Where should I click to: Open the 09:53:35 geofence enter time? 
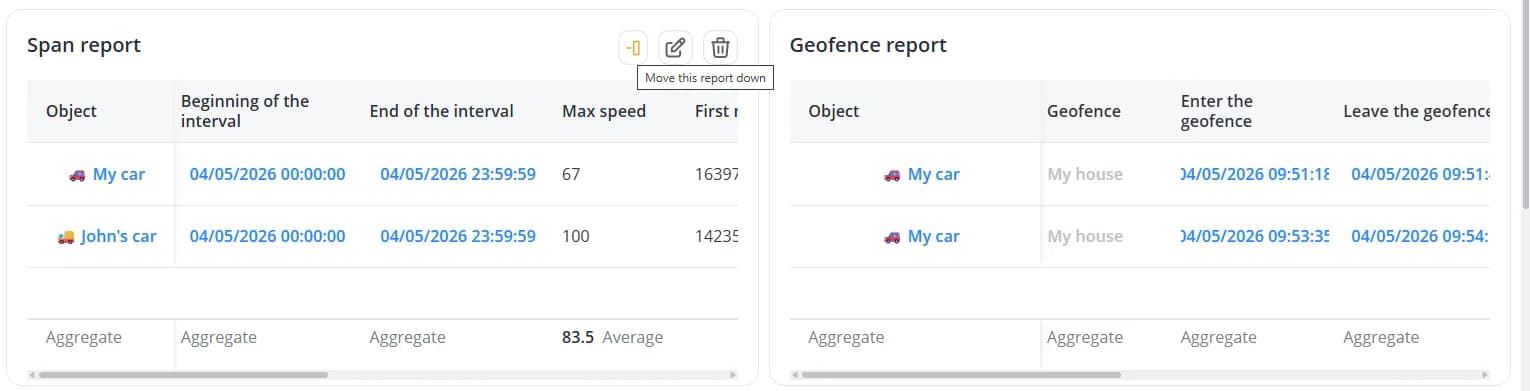(x=1255, y=237)
